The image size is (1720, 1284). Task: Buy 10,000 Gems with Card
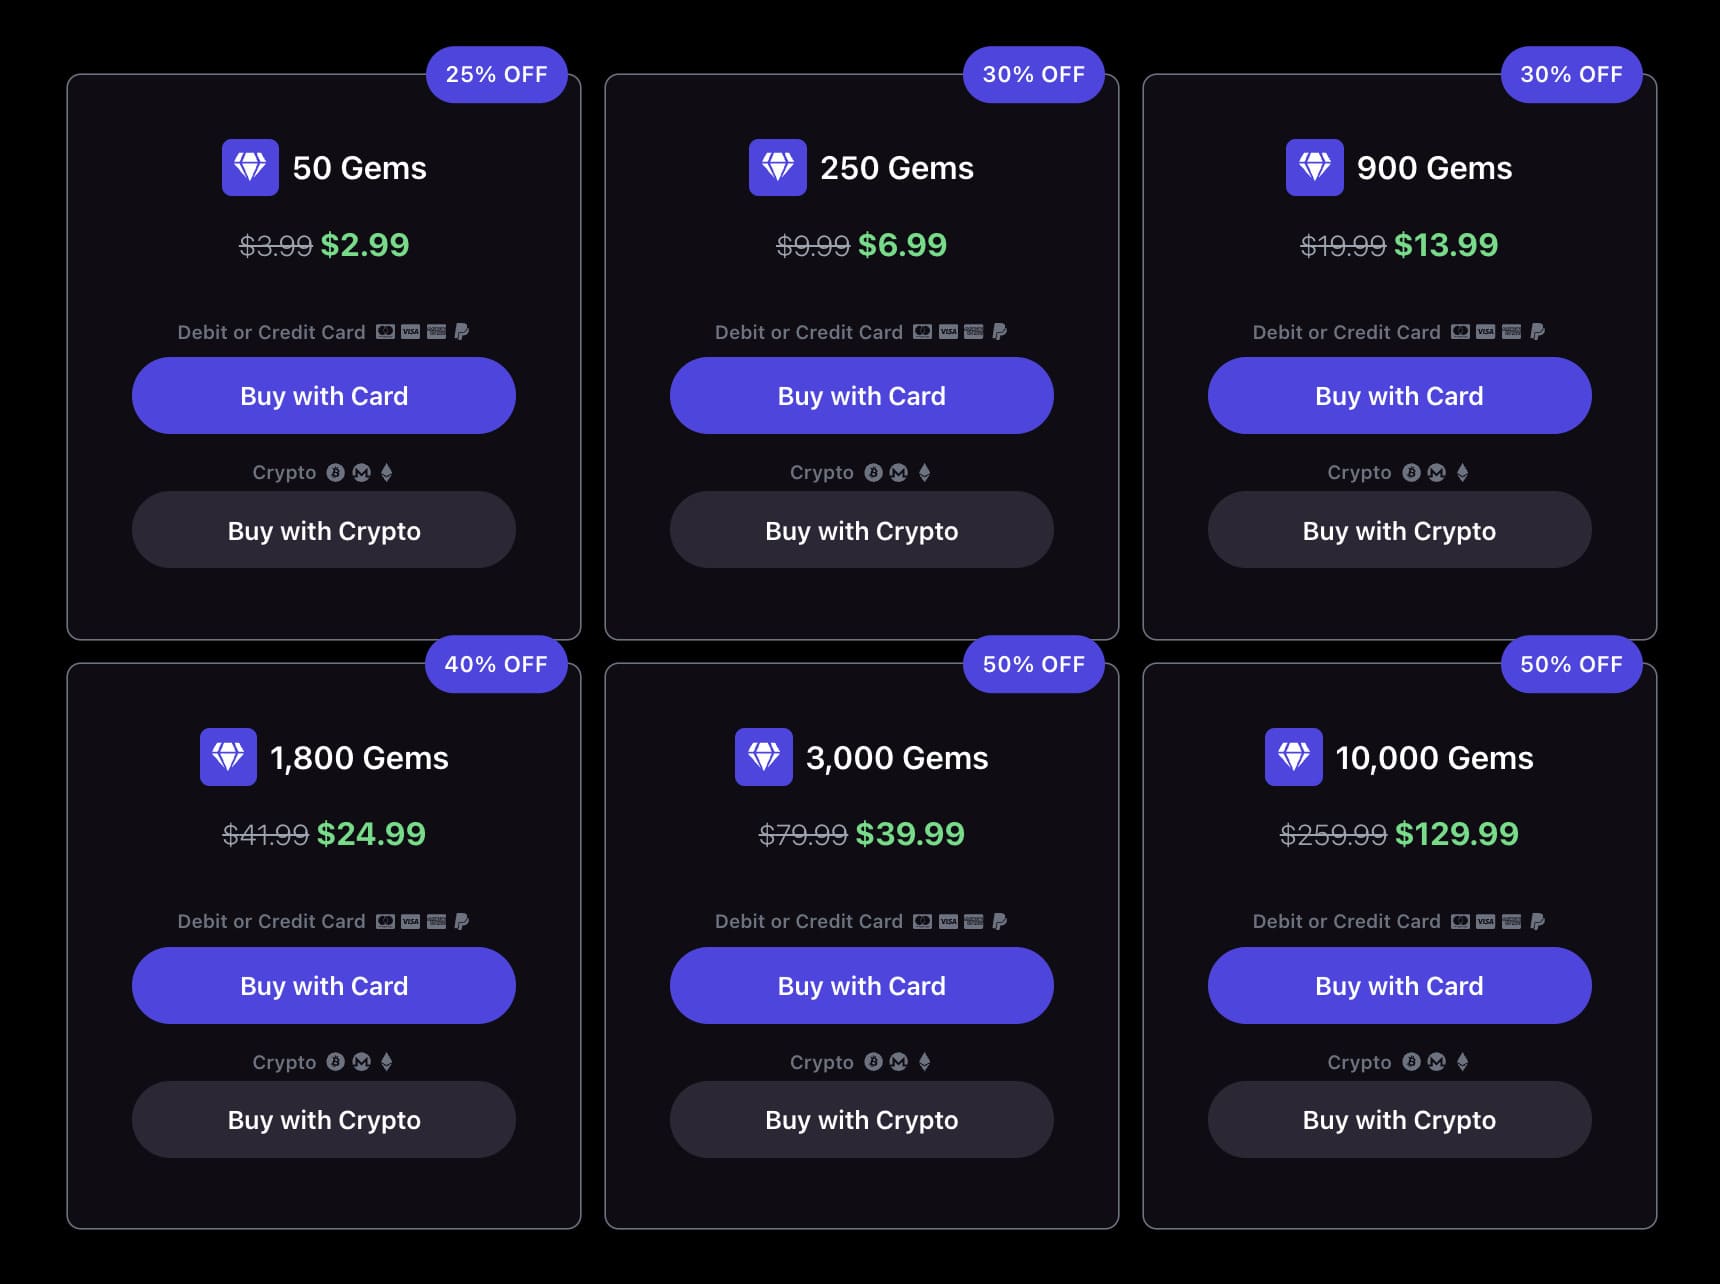pyautogui.click(x=1399, y=985)
